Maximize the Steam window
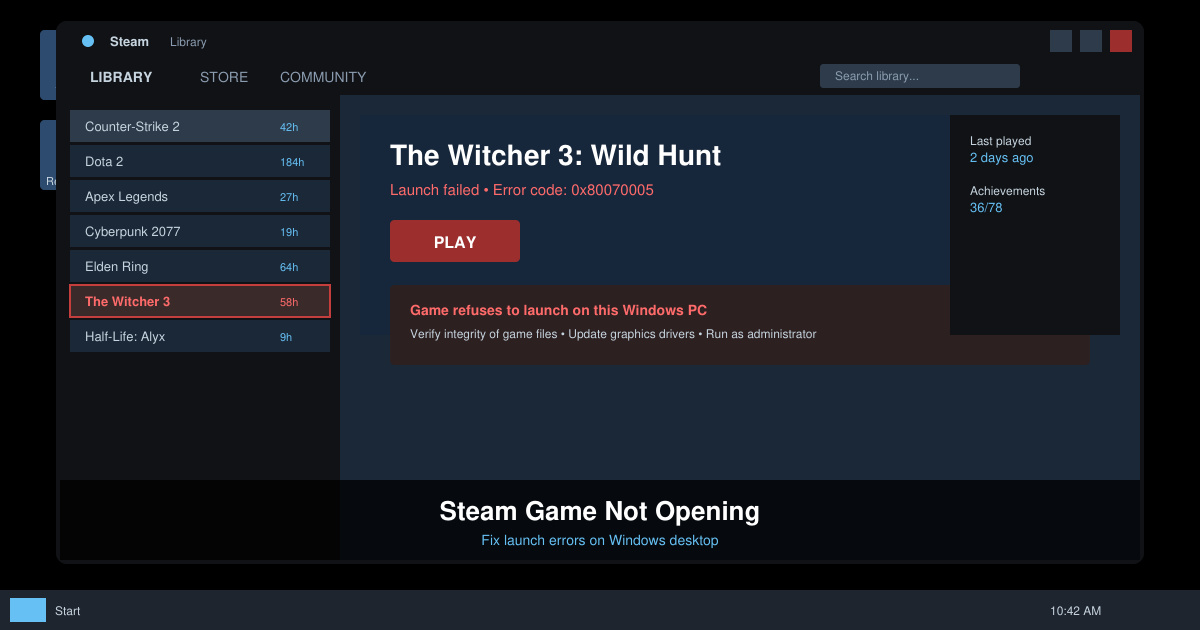 coord(1091,41)
